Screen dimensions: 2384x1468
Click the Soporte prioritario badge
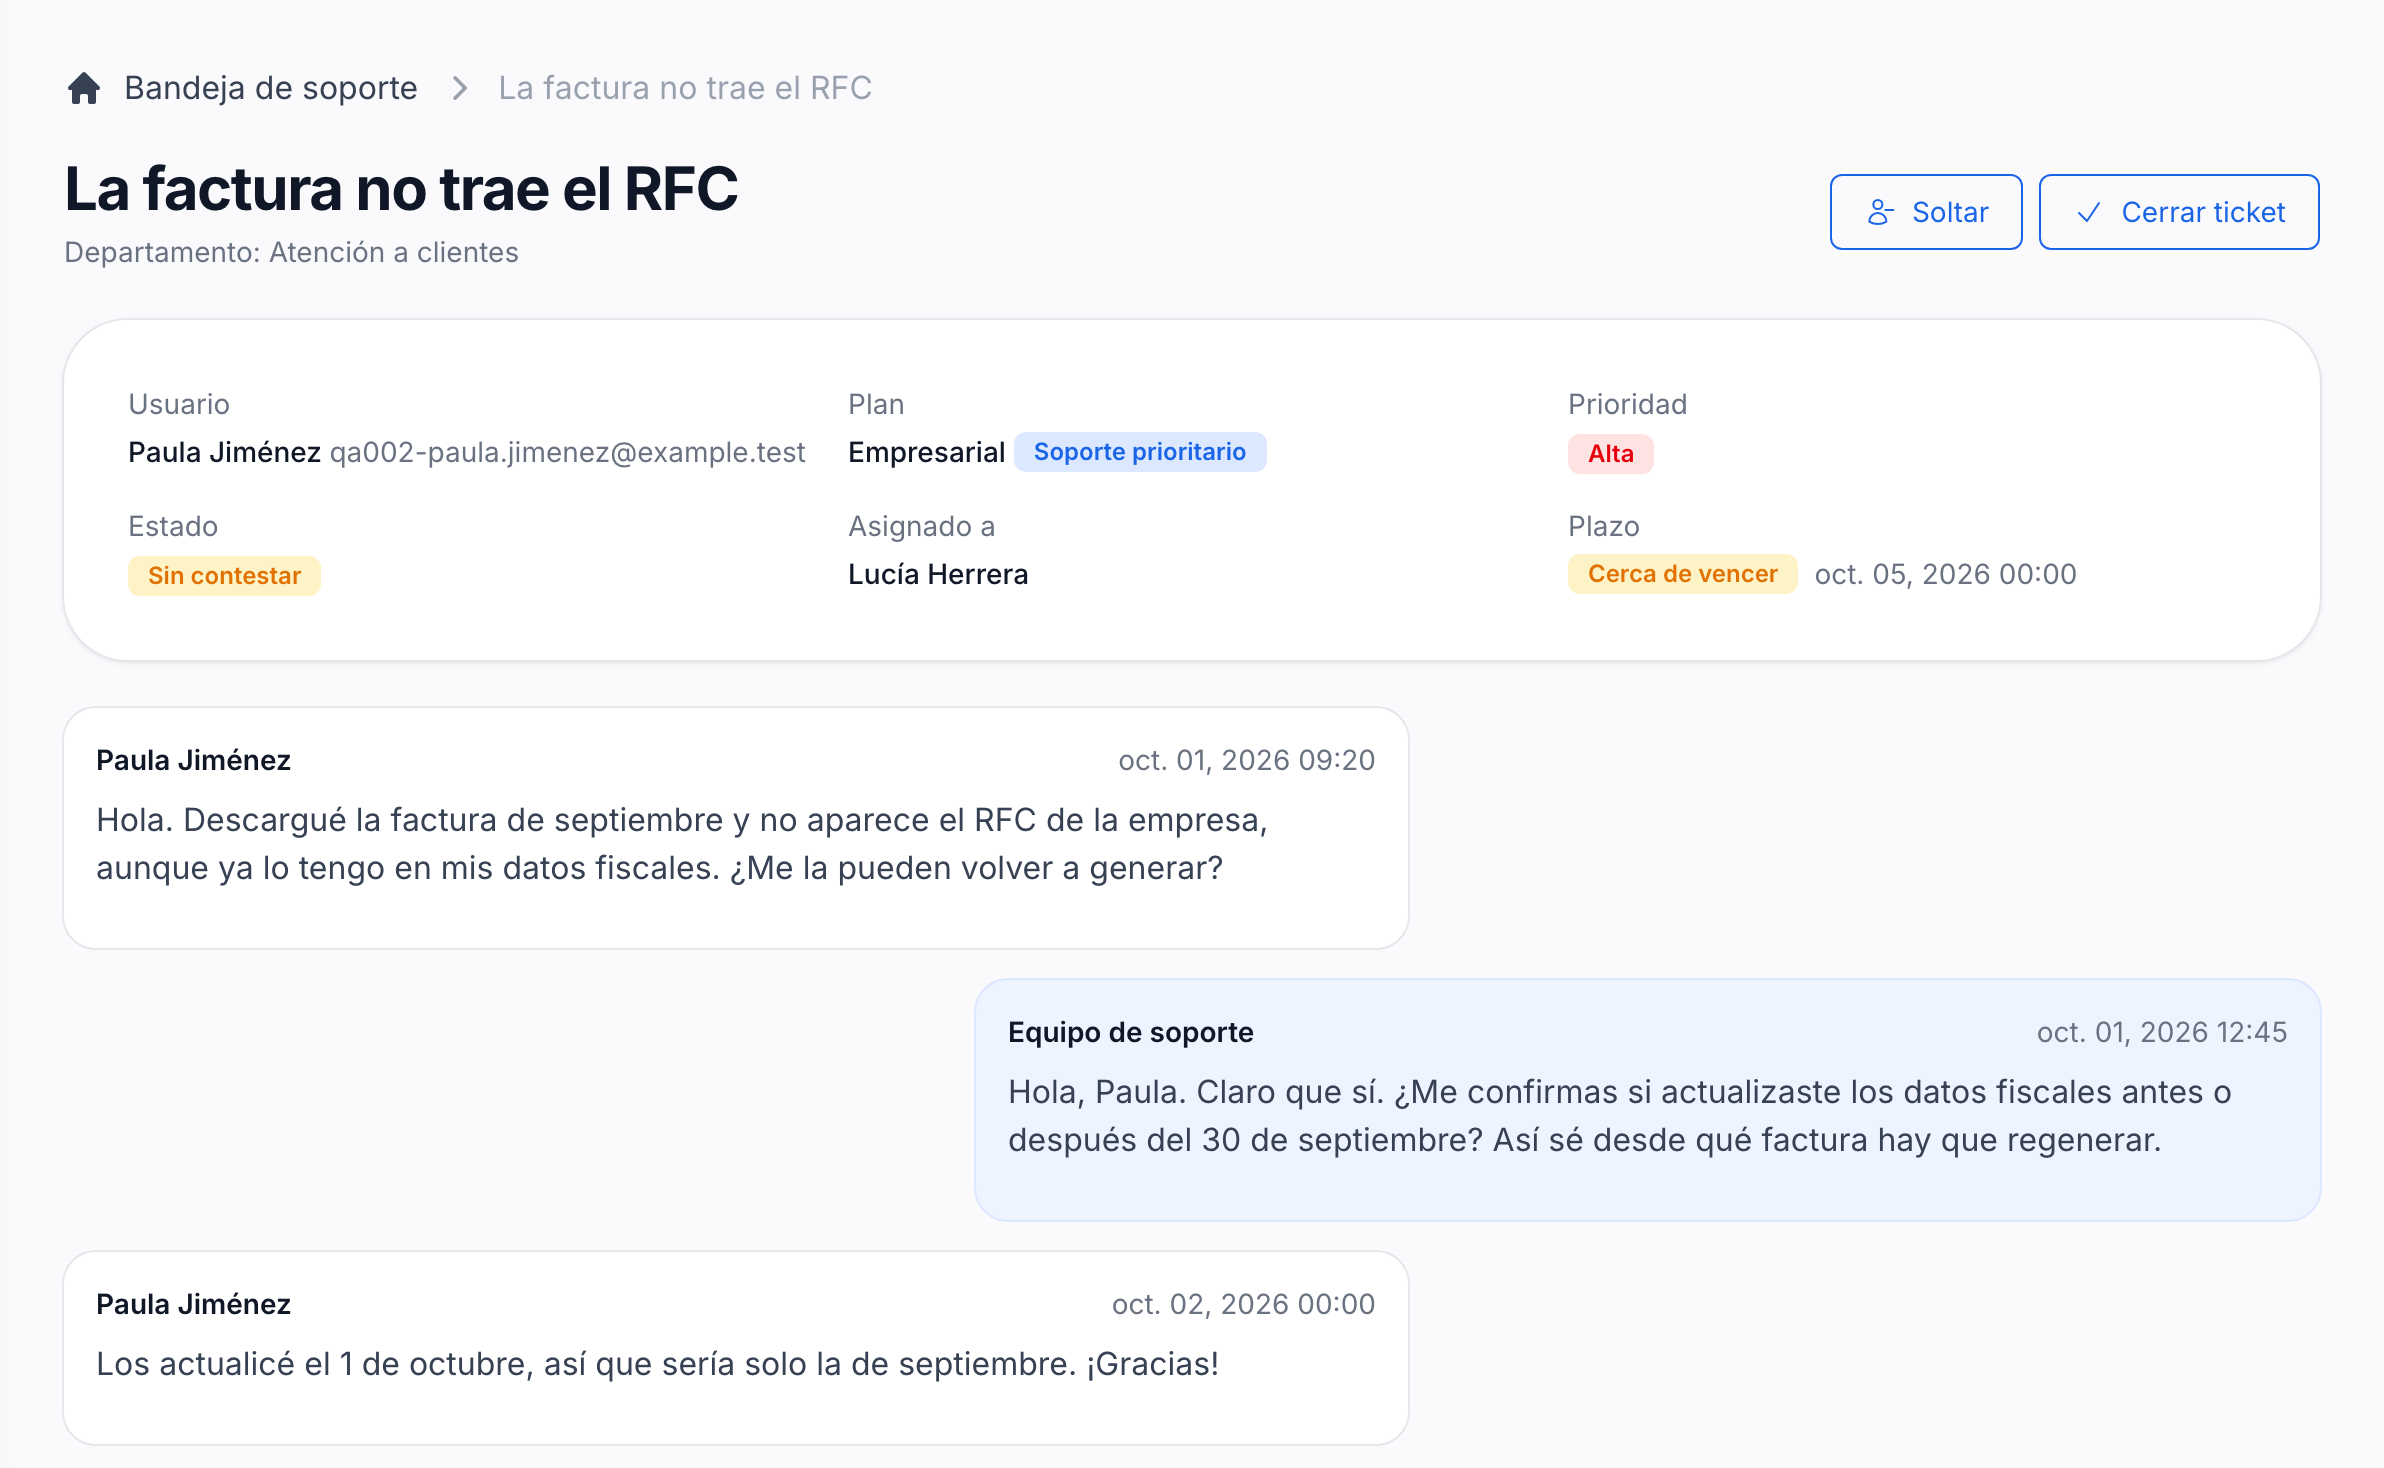(x=1140, y=452)
